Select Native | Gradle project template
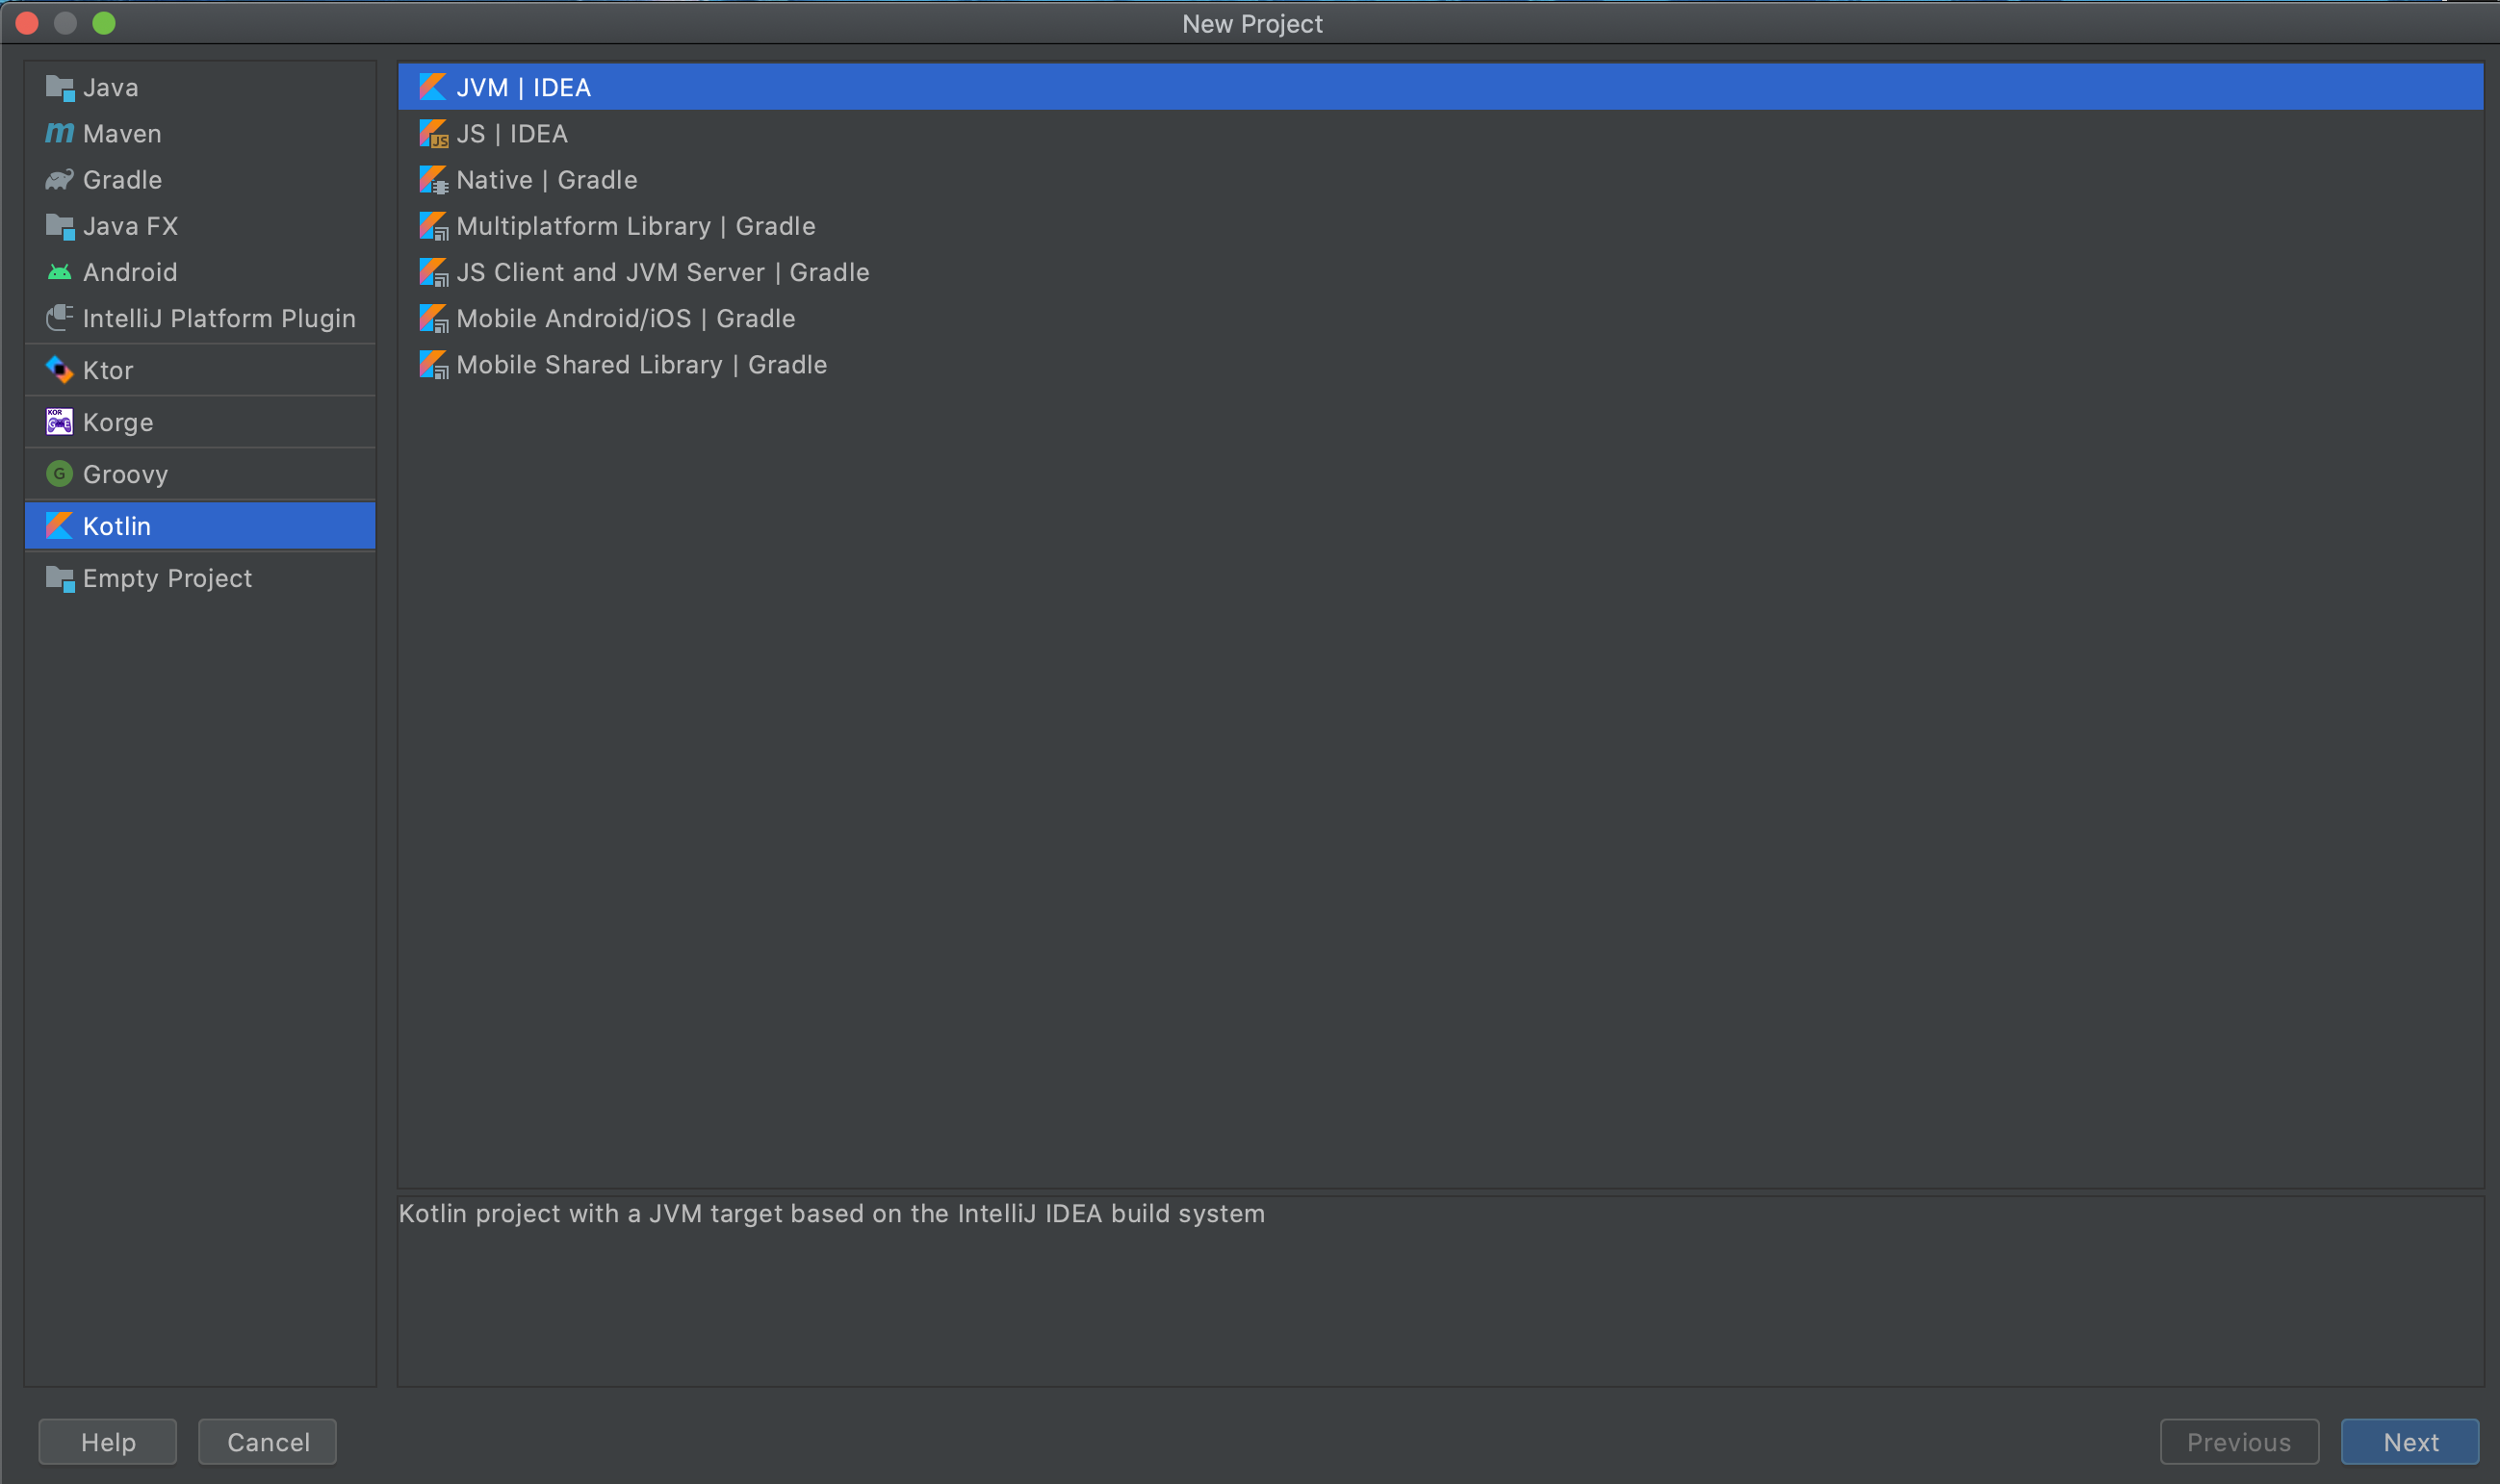 (546, 178)
